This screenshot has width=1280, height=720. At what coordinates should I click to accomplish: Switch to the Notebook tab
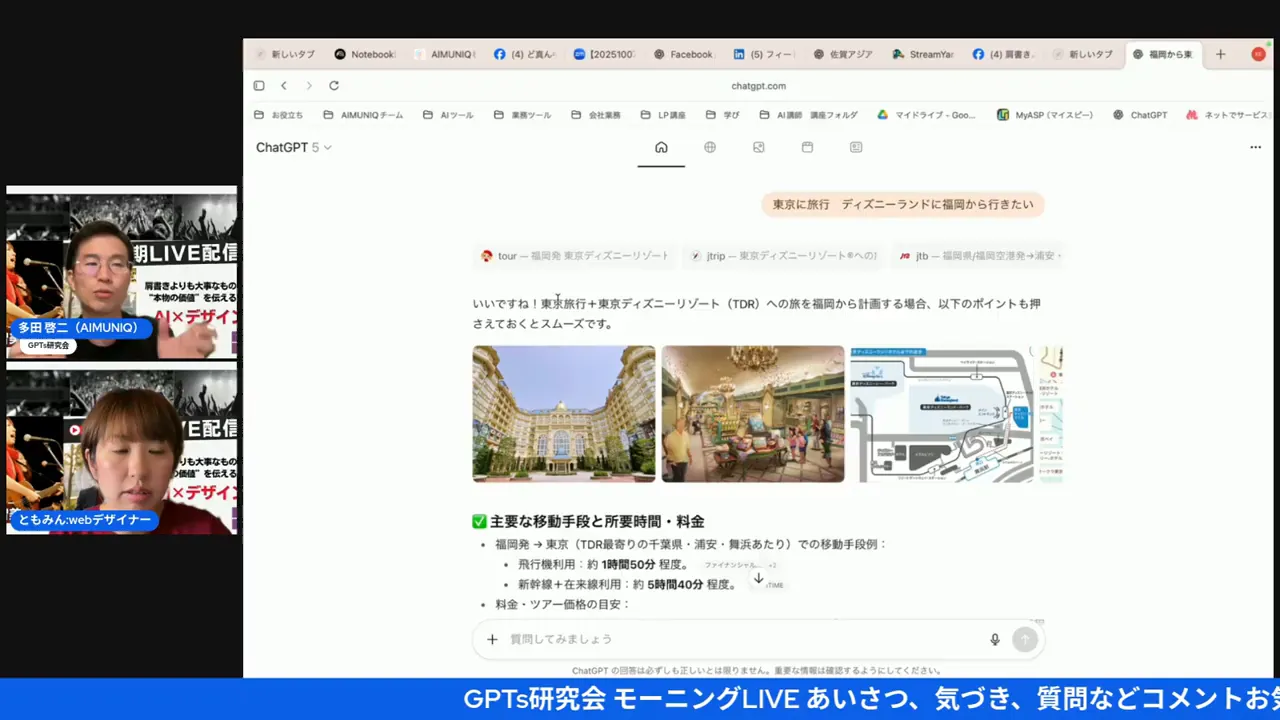click(365, 54)
